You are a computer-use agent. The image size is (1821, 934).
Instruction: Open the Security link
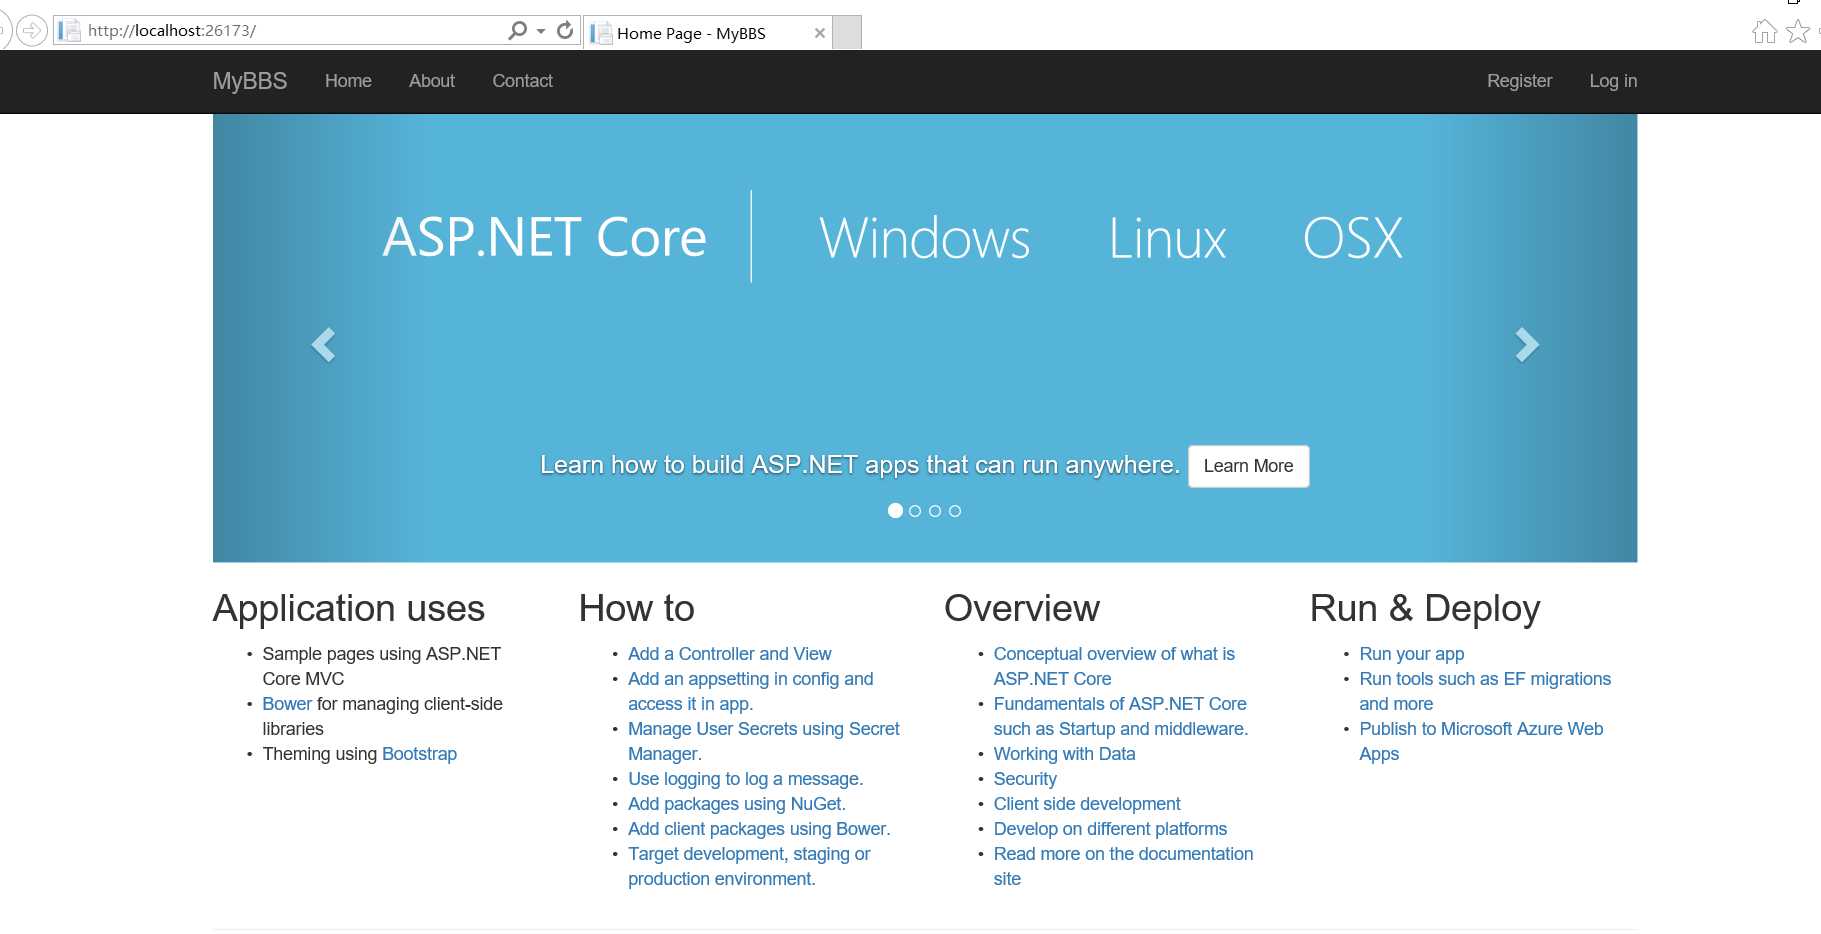point(1025,779)
